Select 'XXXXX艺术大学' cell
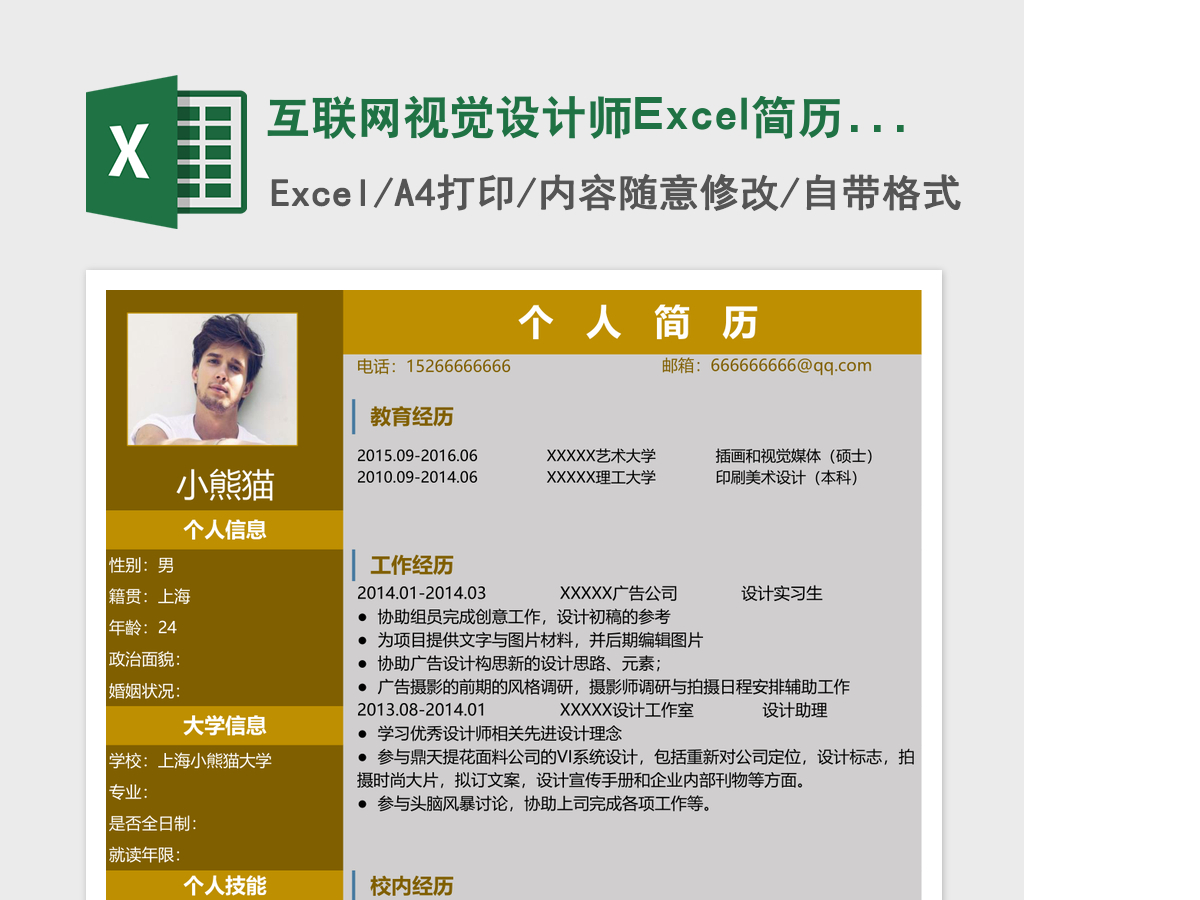 point(601,456)
